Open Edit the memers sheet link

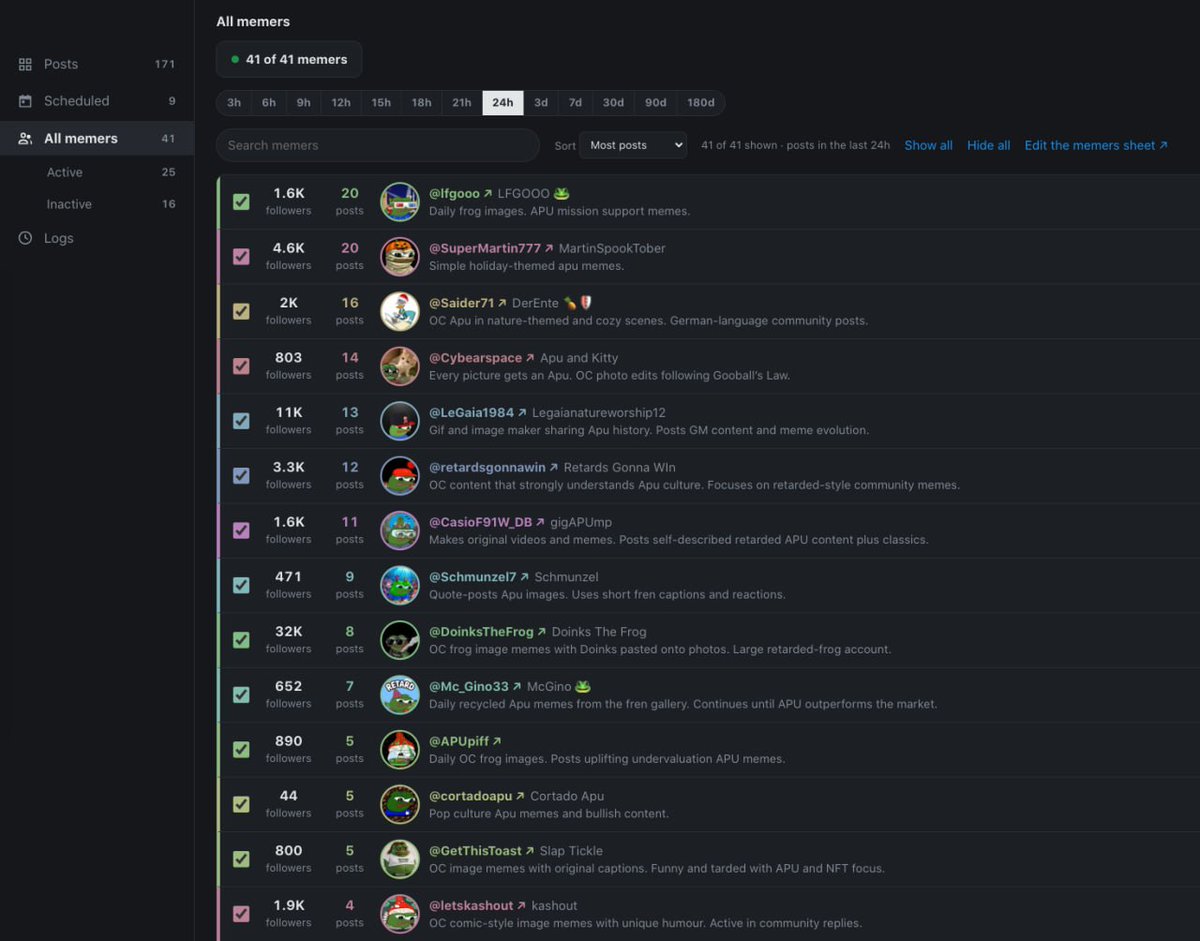(x=1096, y=145)
